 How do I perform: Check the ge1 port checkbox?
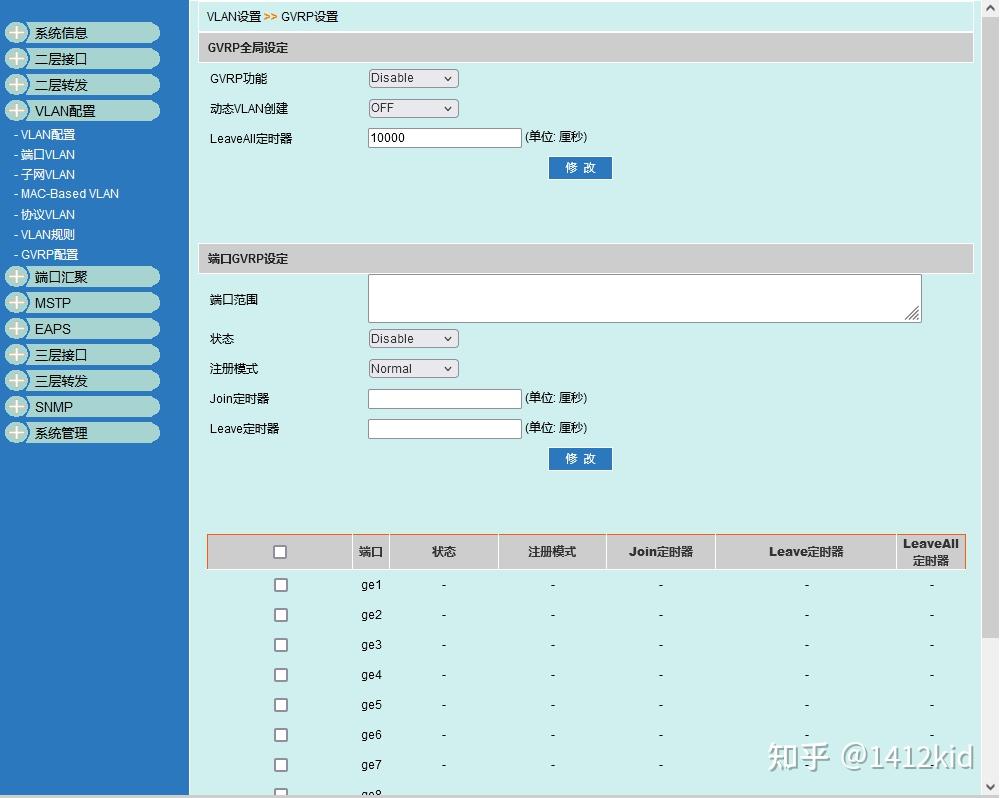pos(280,585)
